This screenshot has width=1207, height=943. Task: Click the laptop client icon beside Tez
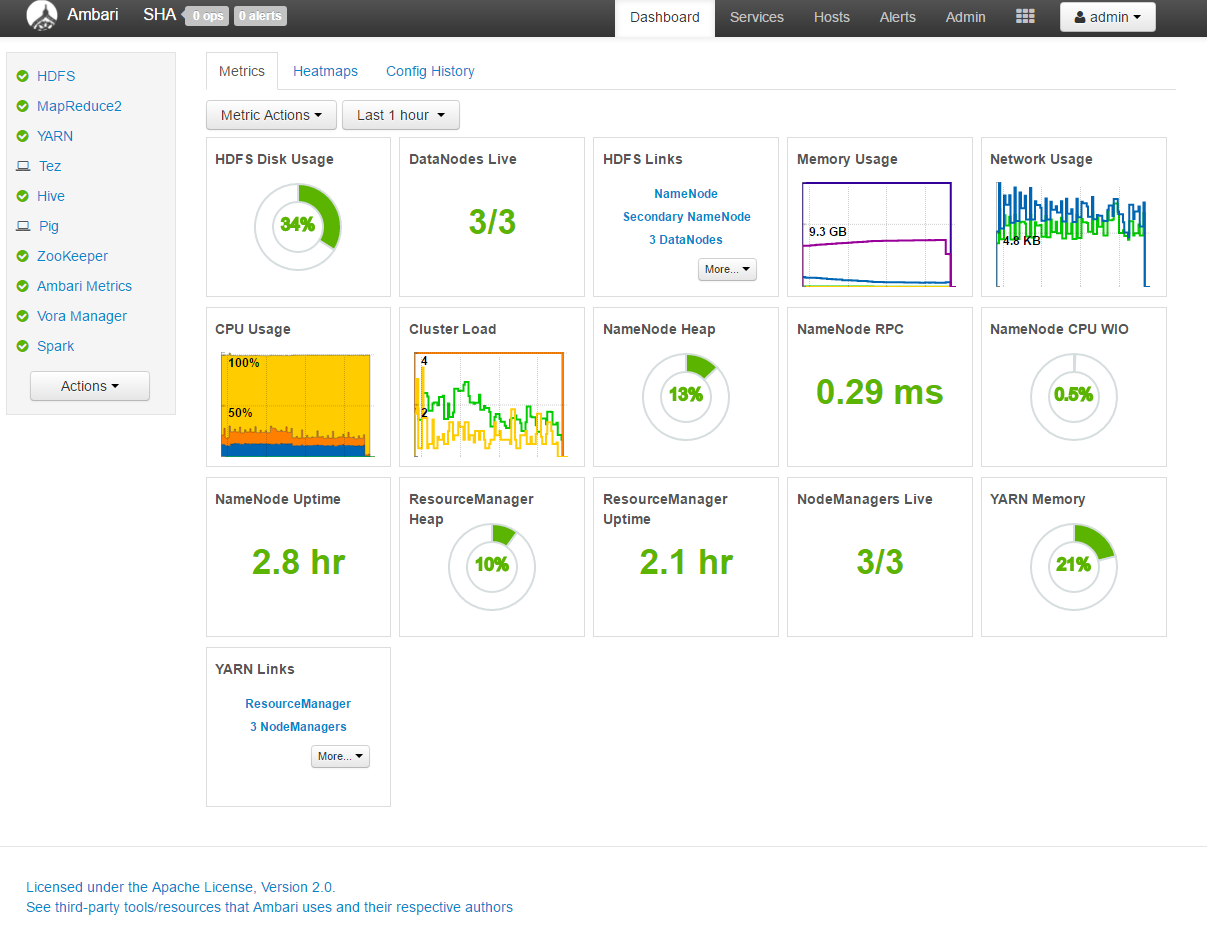pyautogui.click(x=23, y=166)
